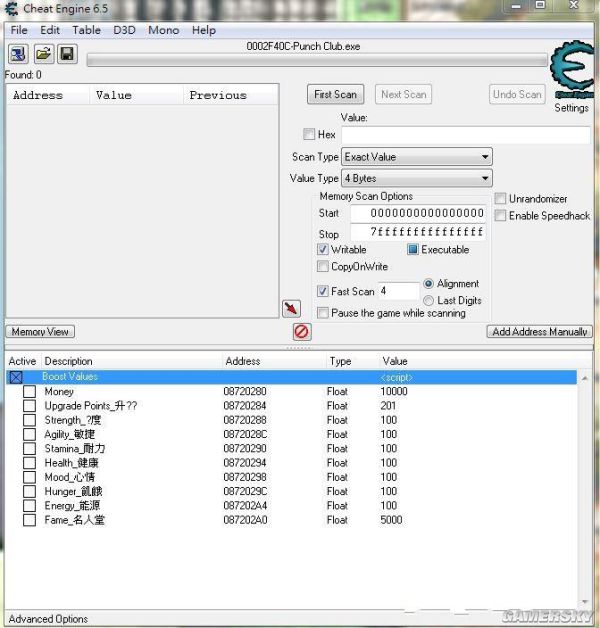Open Memory View

40,332
